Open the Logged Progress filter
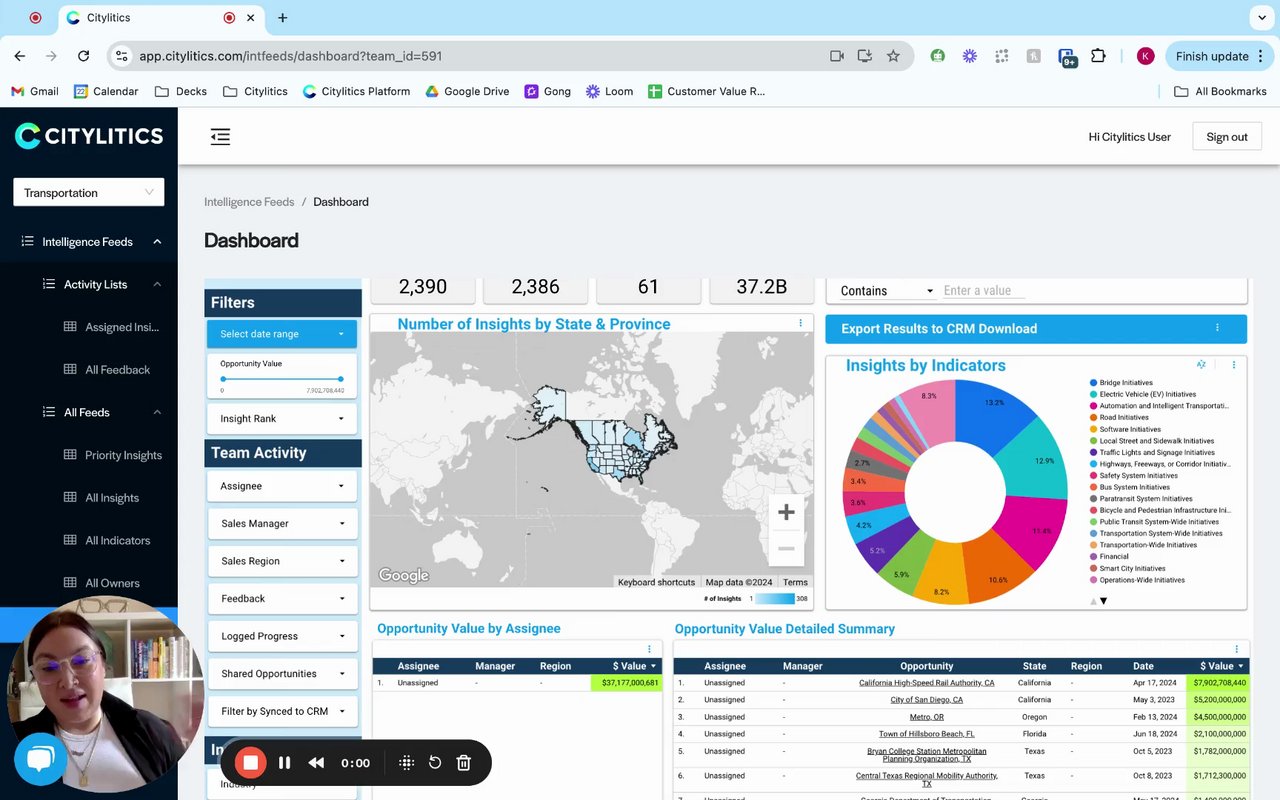This screenshot has height=800, width=1280. tap(282, 636)
